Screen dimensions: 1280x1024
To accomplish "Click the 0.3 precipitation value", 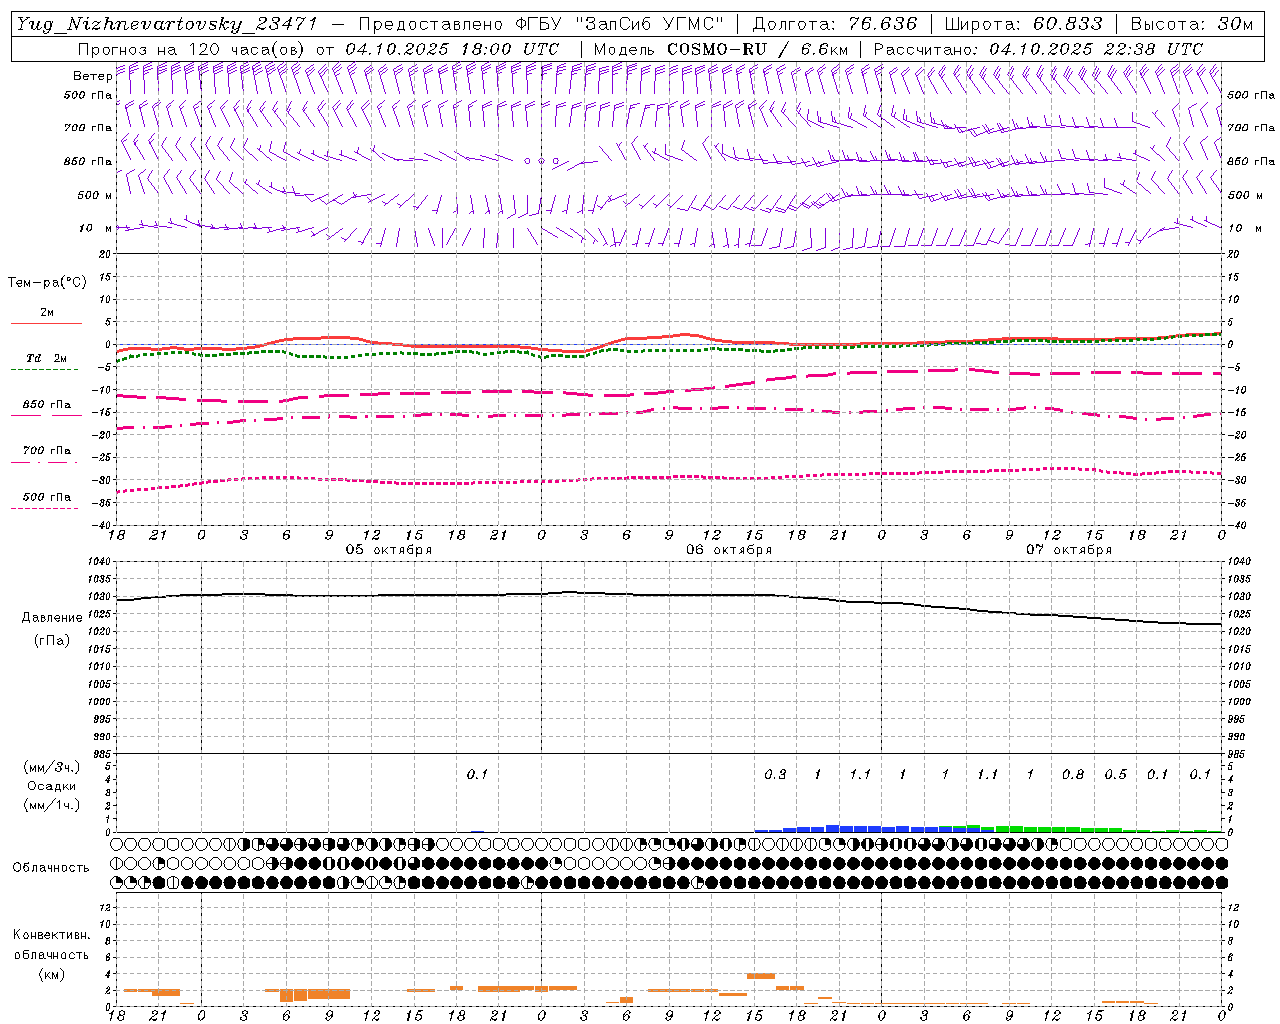I will 775,774.
